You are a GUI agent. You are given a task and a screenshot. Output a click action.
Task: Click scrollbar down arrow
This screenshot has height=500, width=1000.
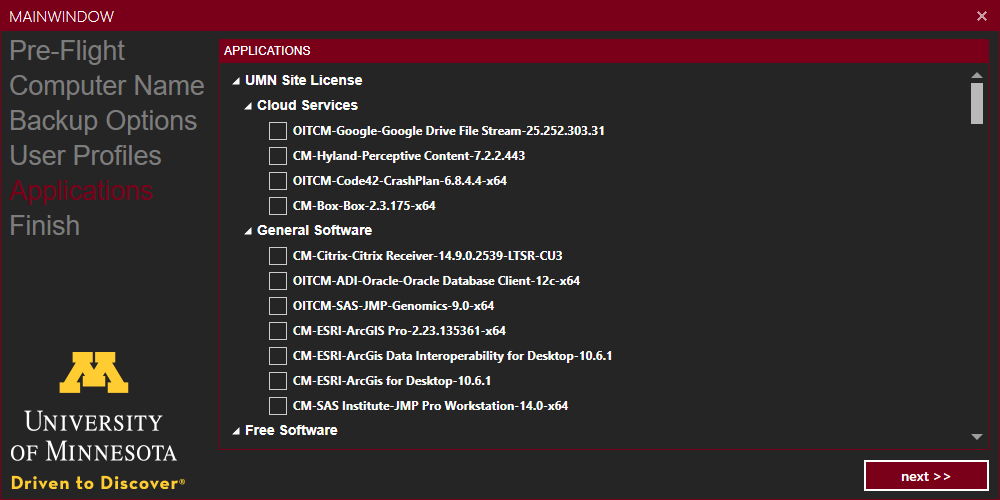[976, 437]
